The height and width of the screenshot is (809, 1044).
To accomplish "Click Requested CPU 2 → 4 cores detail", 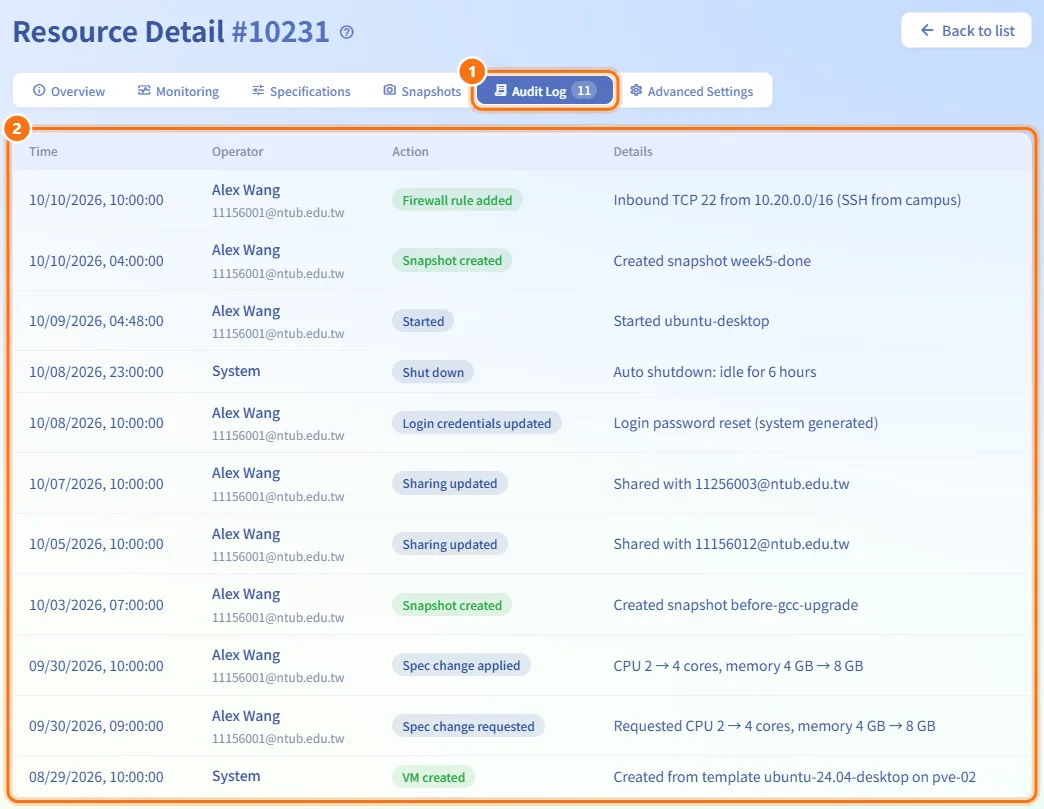I will [x=774, y=726].
